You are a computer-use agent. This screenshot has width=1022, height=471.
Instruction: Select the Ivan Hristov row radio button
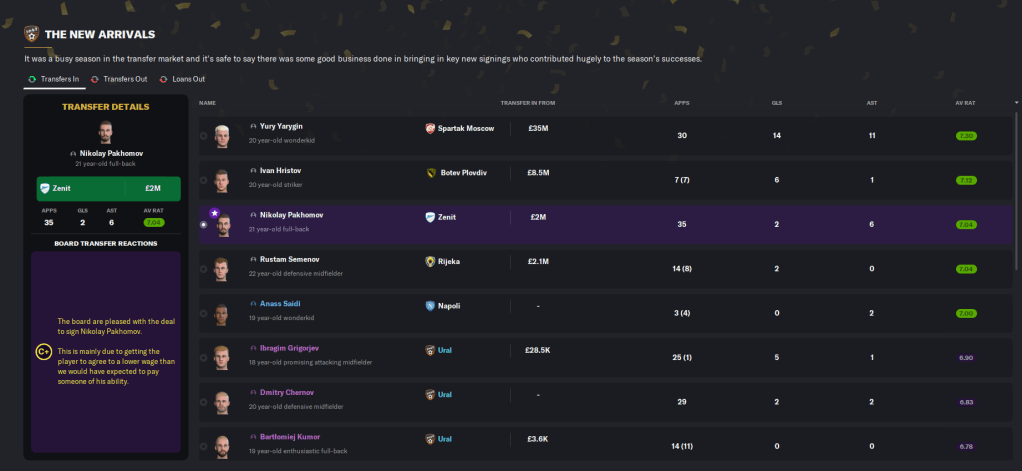click(x=204, y=180)
